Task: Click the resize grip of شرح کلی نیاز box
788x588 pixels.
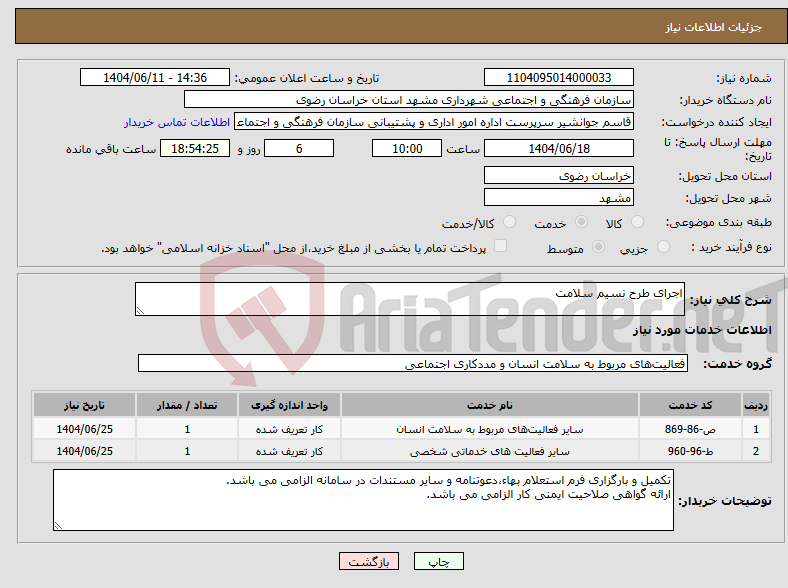Action: pos(140,311)
